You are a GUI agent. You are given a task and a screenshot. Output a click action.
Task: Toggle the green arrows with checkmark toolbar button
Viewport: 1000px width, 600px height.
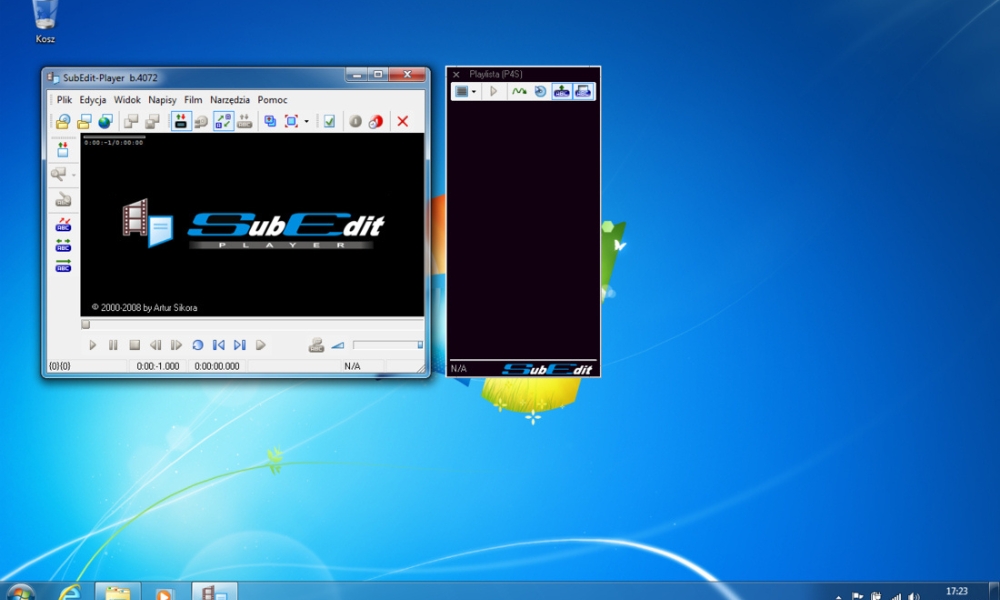223,121
